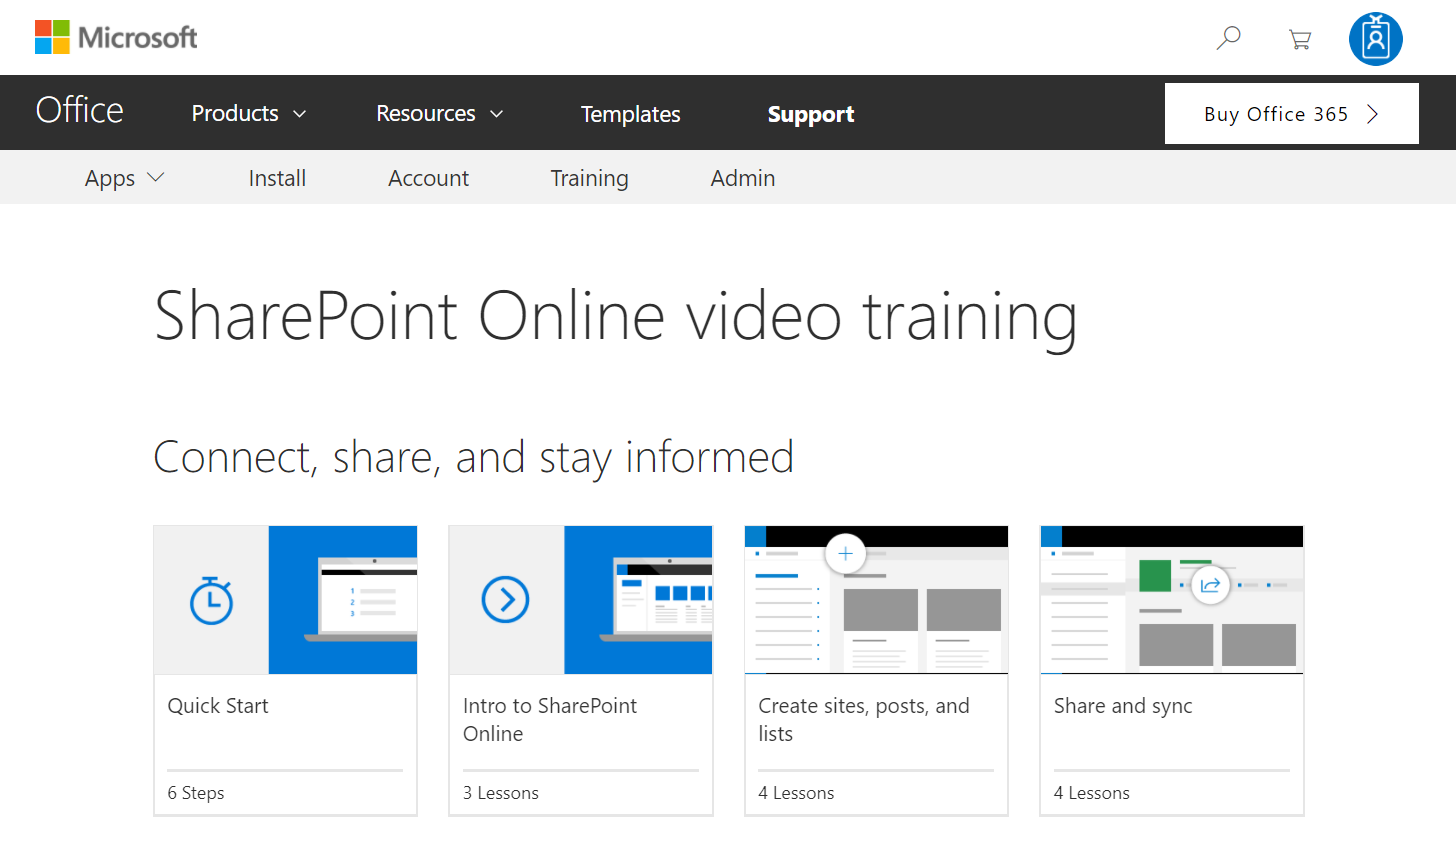Click the plus icon on Create sites thumbnail

pos(845,553)
